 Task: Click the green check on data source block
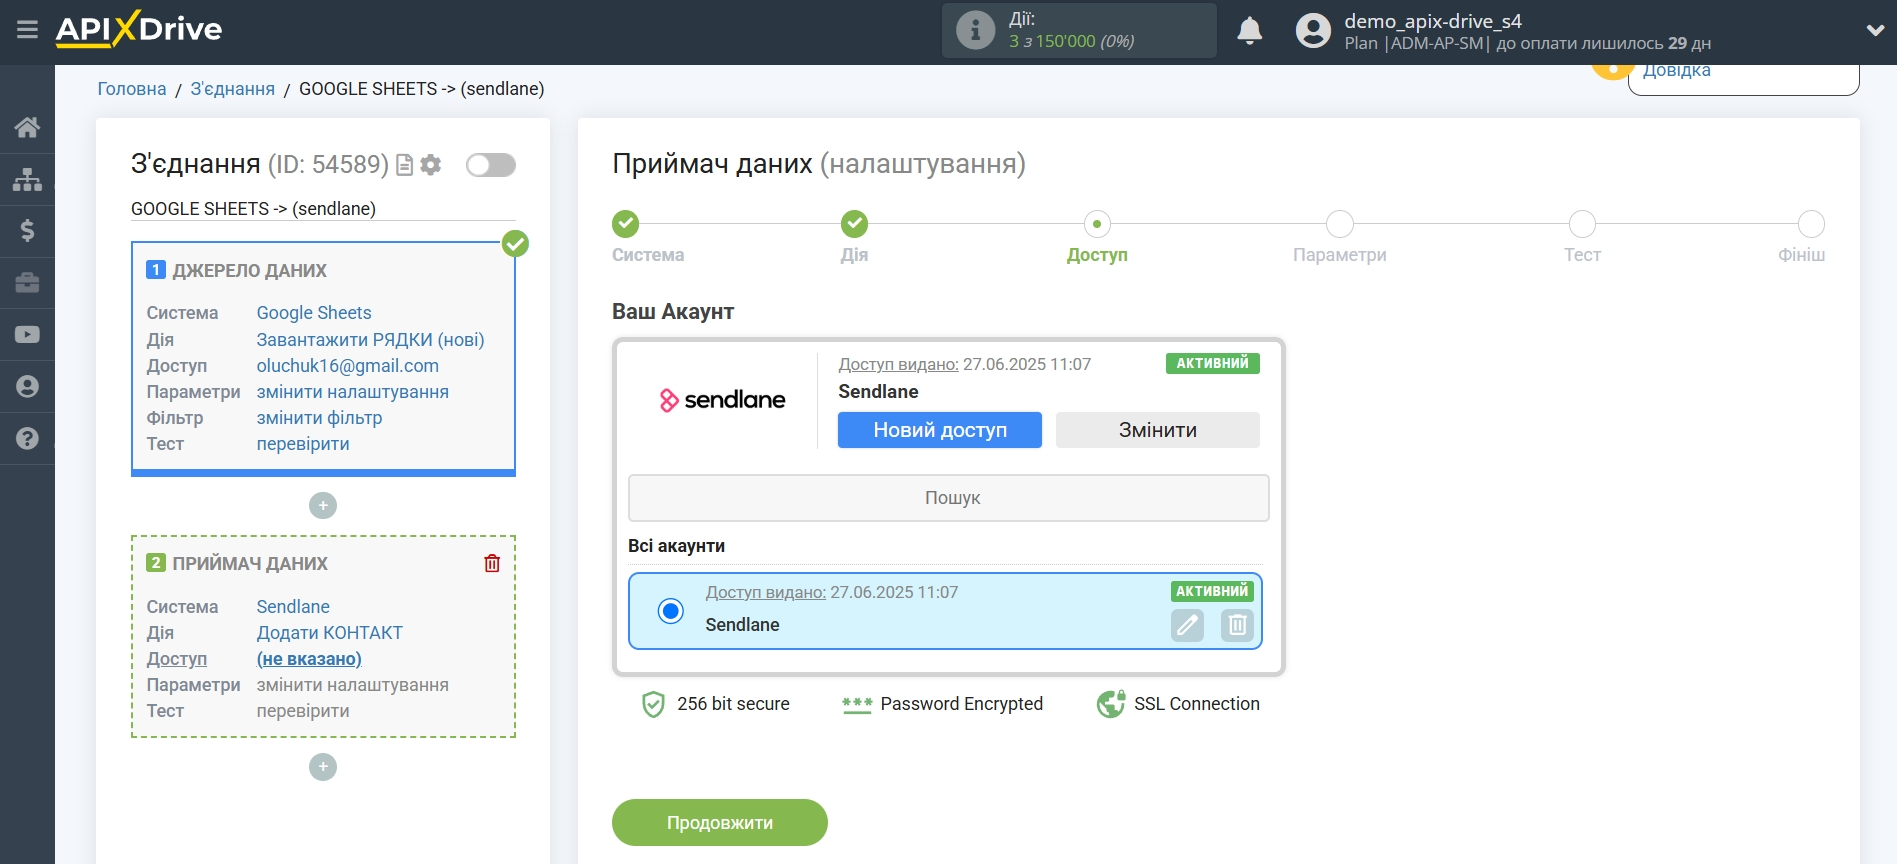pyautogui.click(x=515, y=243)
